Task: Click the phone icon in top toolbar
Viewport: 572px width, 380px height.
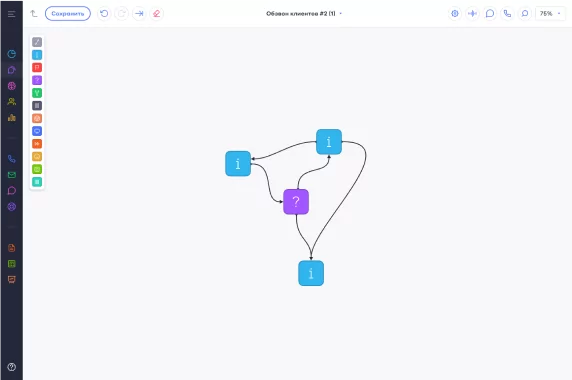Action: [x=507, y=13]
